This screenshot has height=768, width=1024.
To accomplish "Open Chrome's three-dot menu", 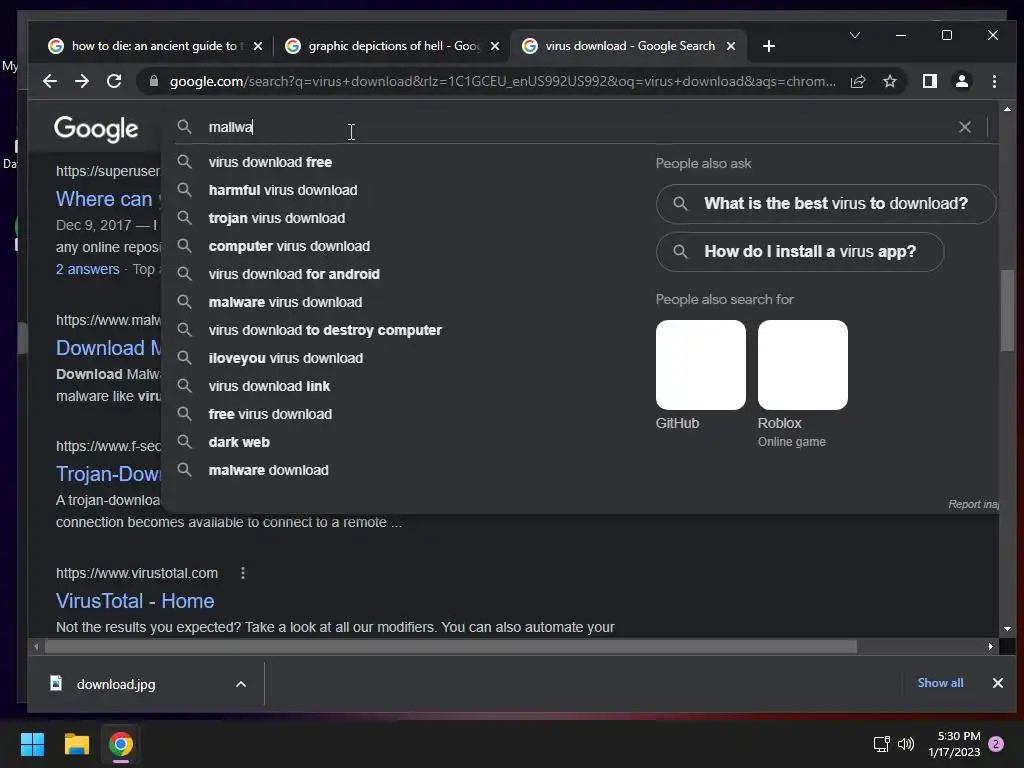I will (994, 82).
